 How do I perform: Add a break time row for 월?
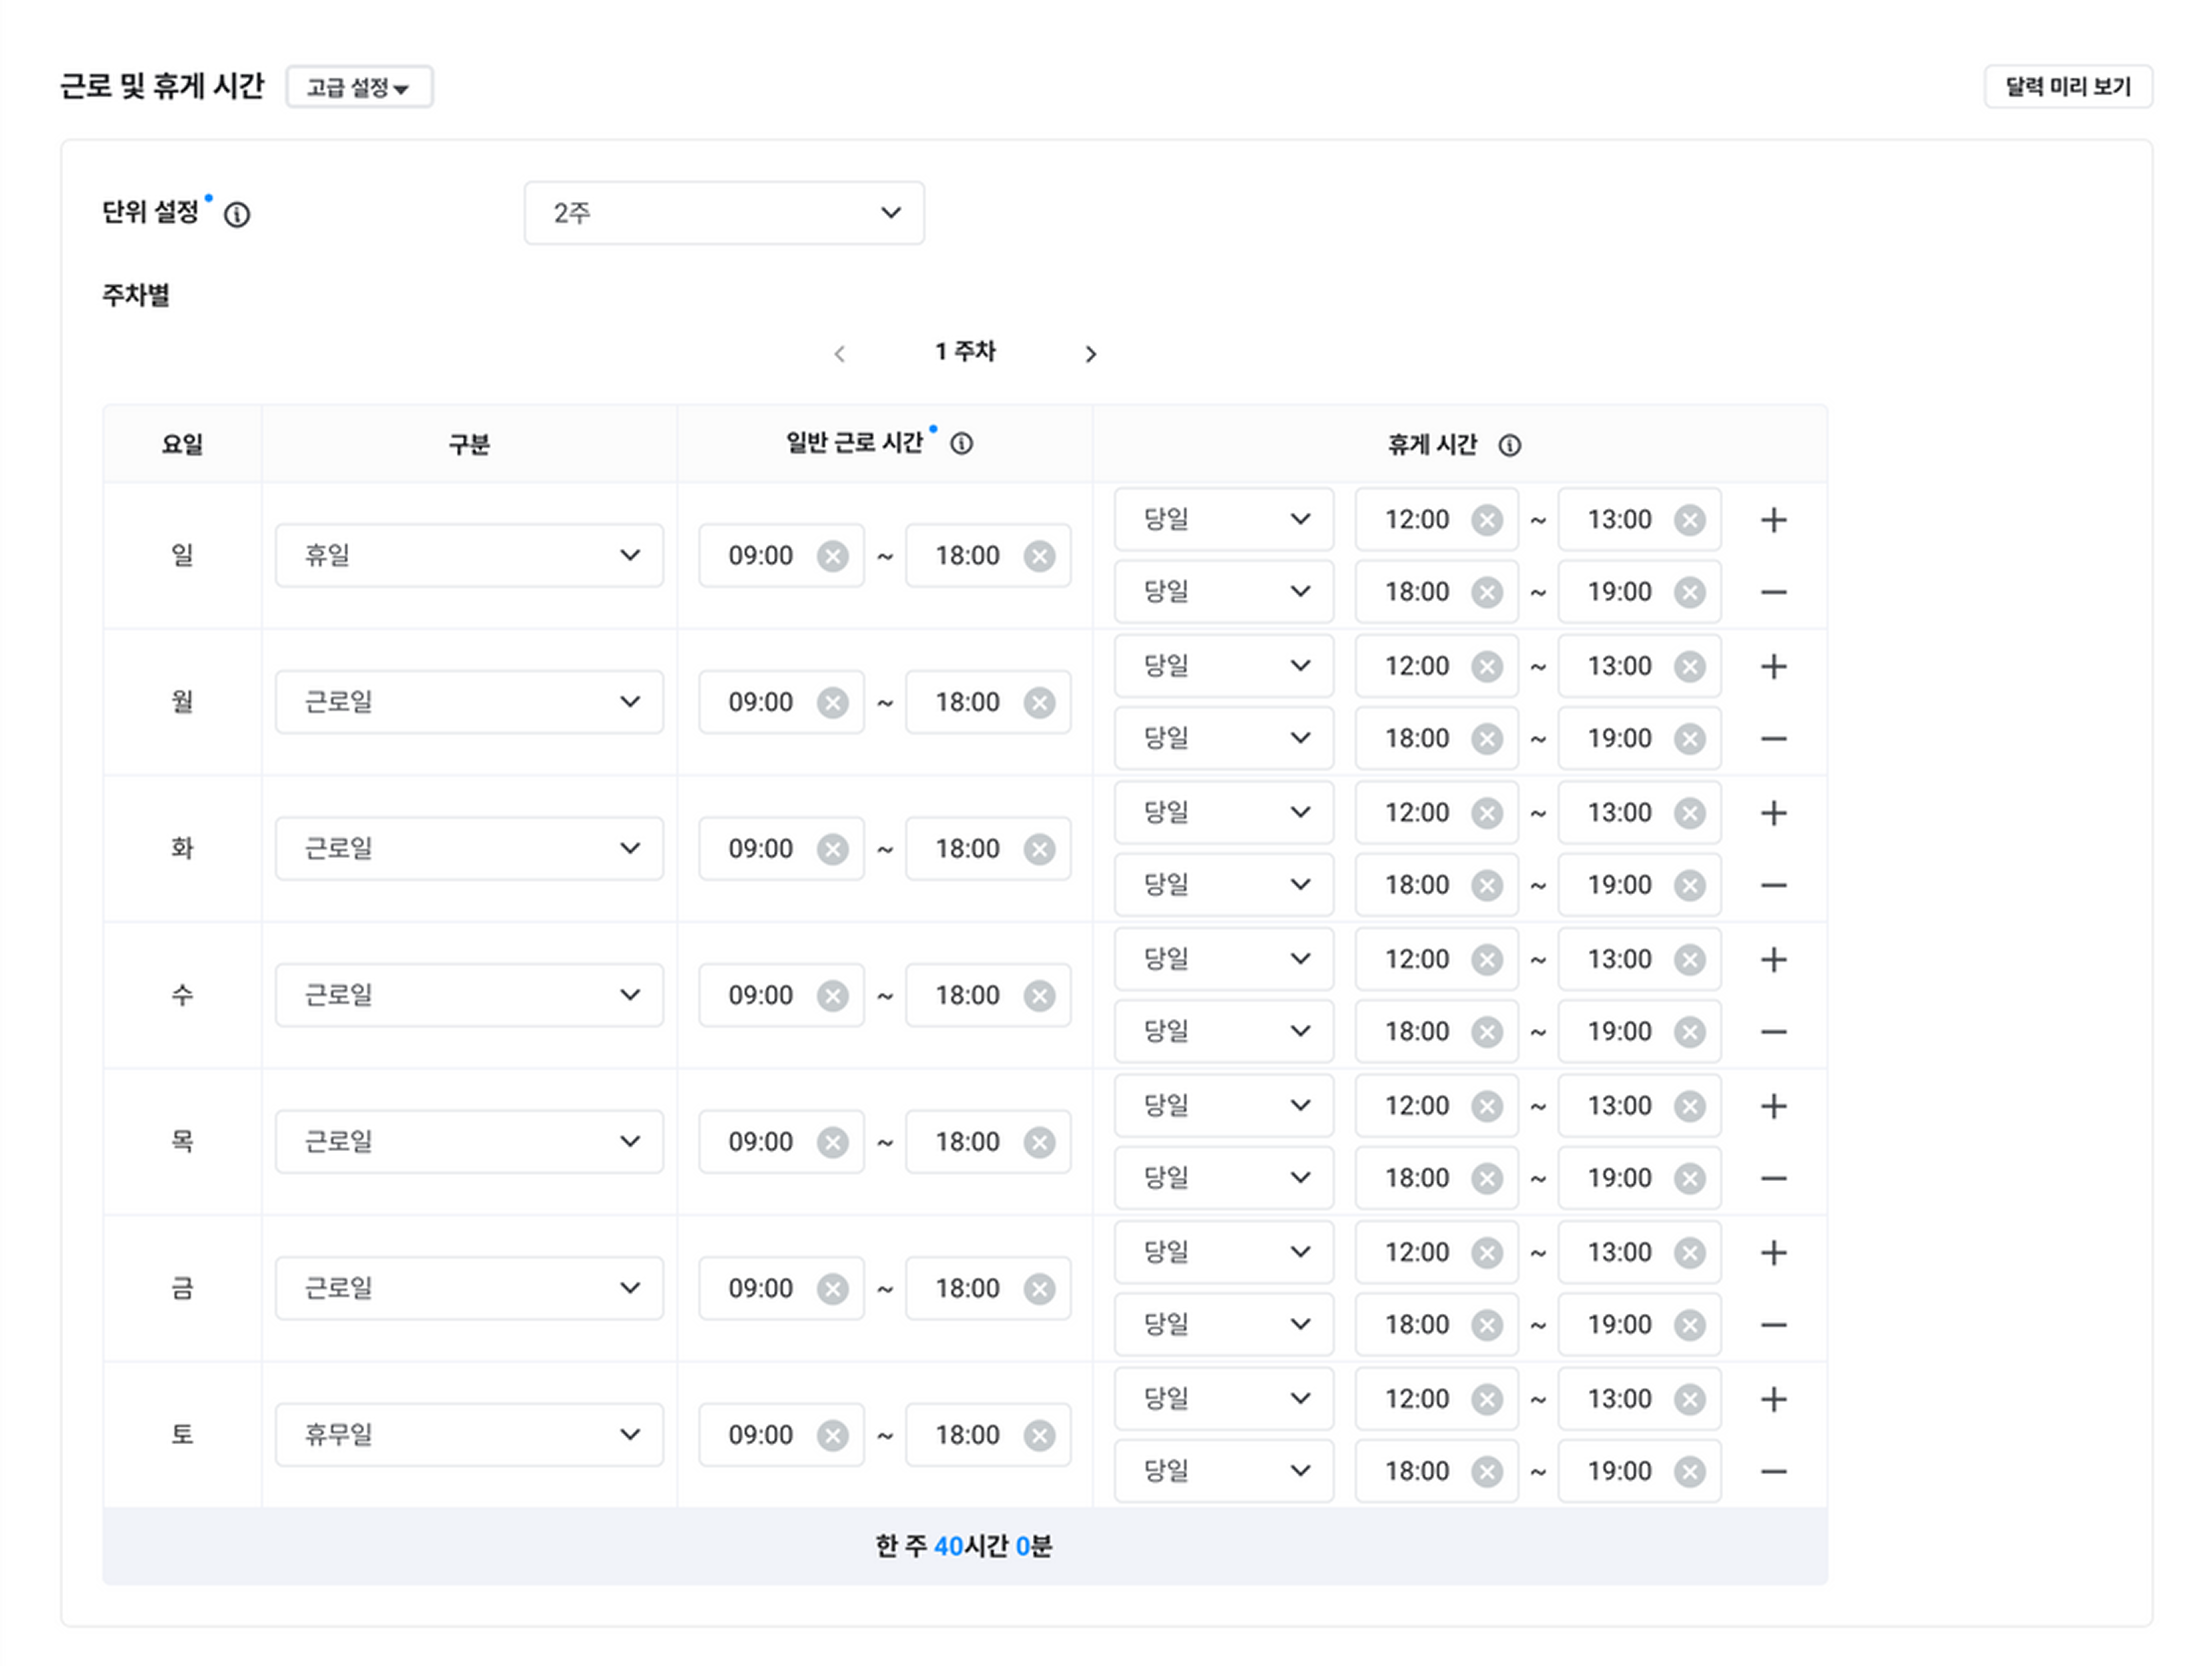point(1773,666)
